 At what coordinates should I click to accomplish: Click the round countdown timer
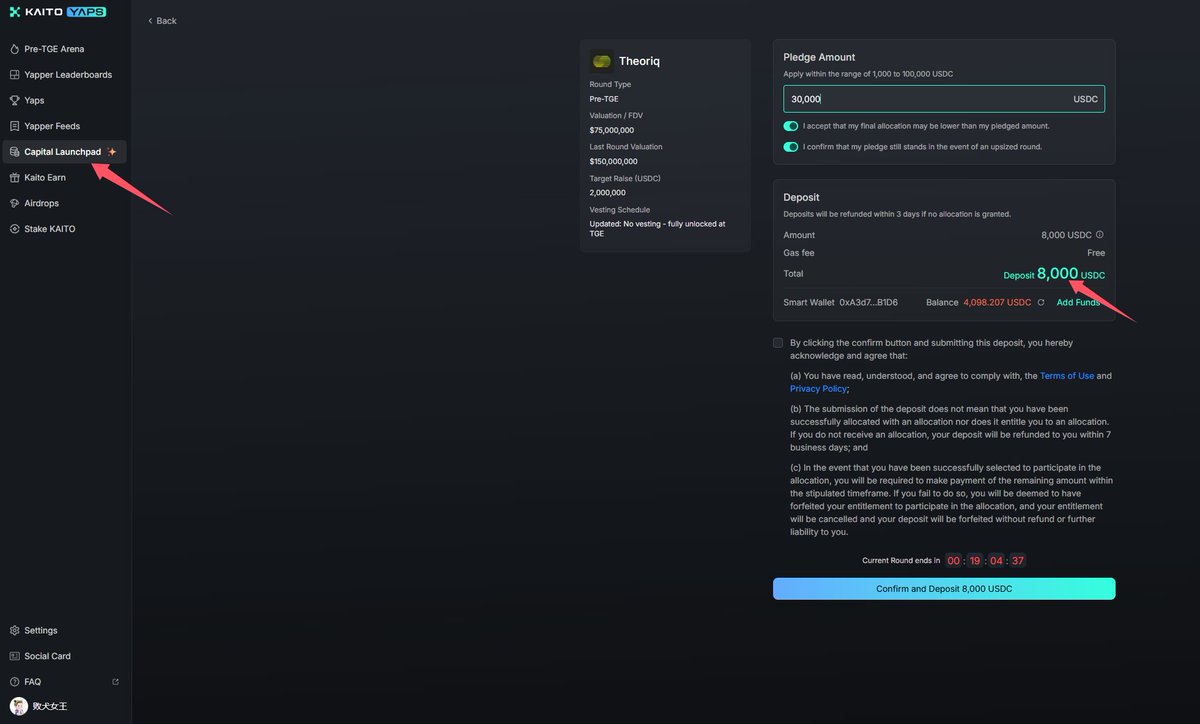pyautogui.click(x=985, y=561)
